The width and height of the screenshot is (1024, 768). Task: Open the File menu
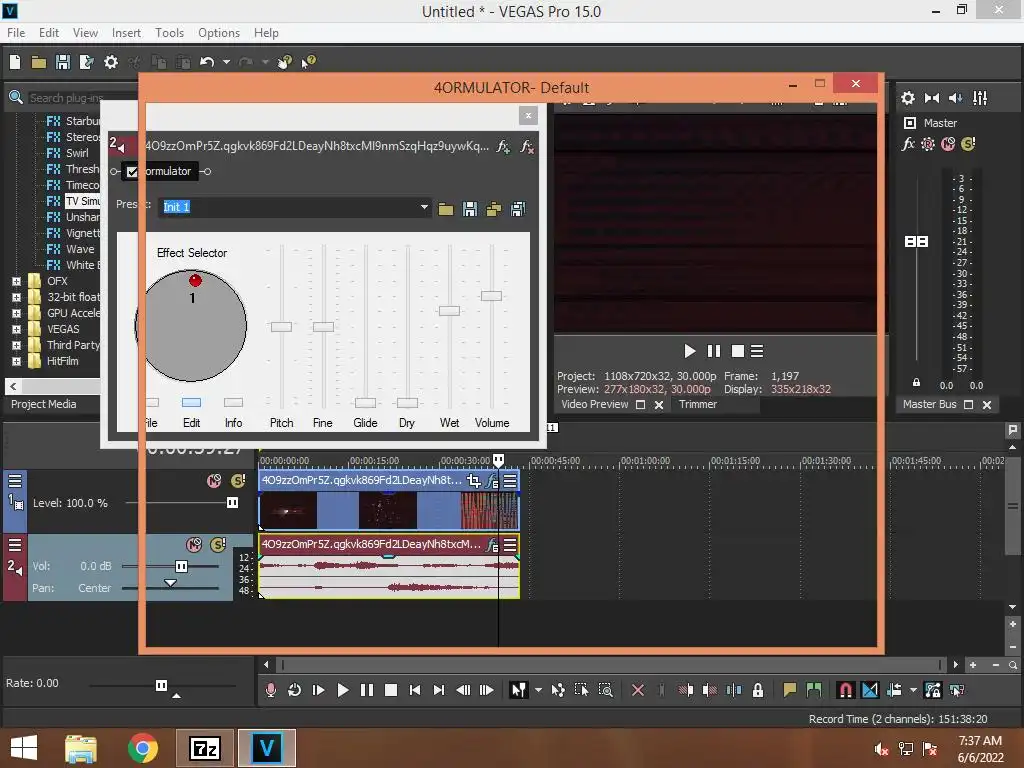click(16, 33)
